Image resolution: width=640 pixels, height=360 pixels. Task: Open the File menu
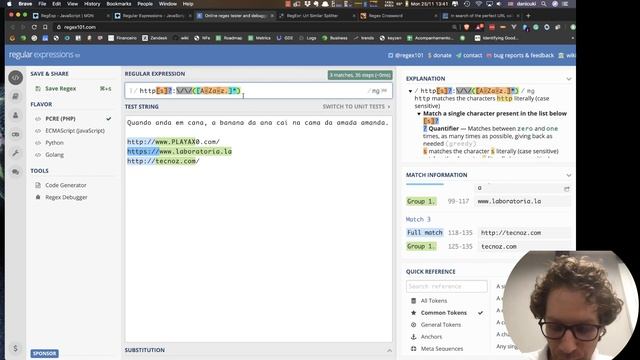click(42, 4)
